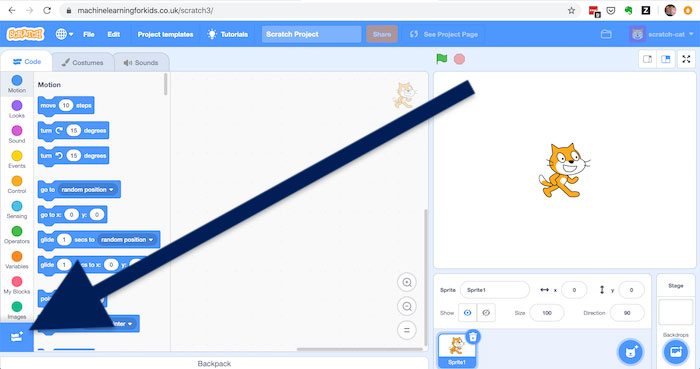The image size is (700, 369).
Task: Select the Looks block category
Action: coord(17,109)
